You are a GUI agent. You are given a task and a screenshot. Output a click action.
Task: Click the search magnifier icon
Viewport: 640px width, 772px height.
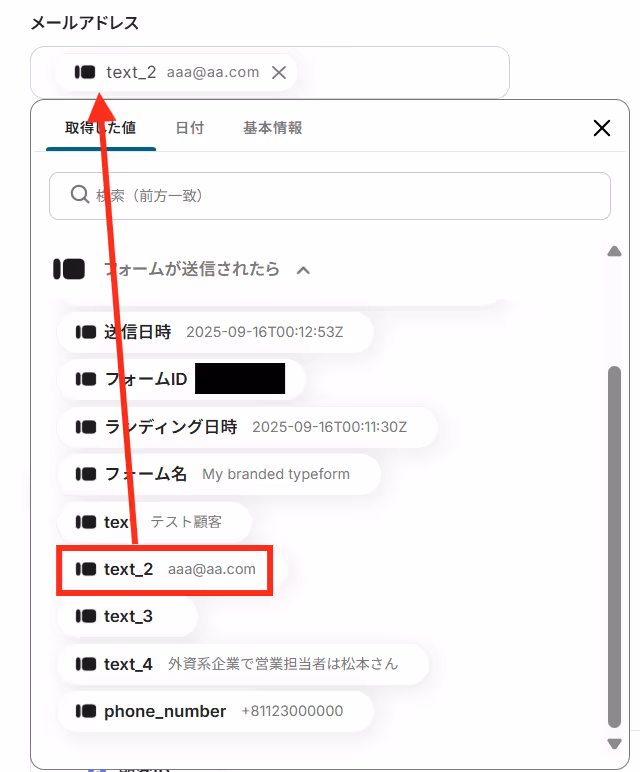click(x=79, y=194)
